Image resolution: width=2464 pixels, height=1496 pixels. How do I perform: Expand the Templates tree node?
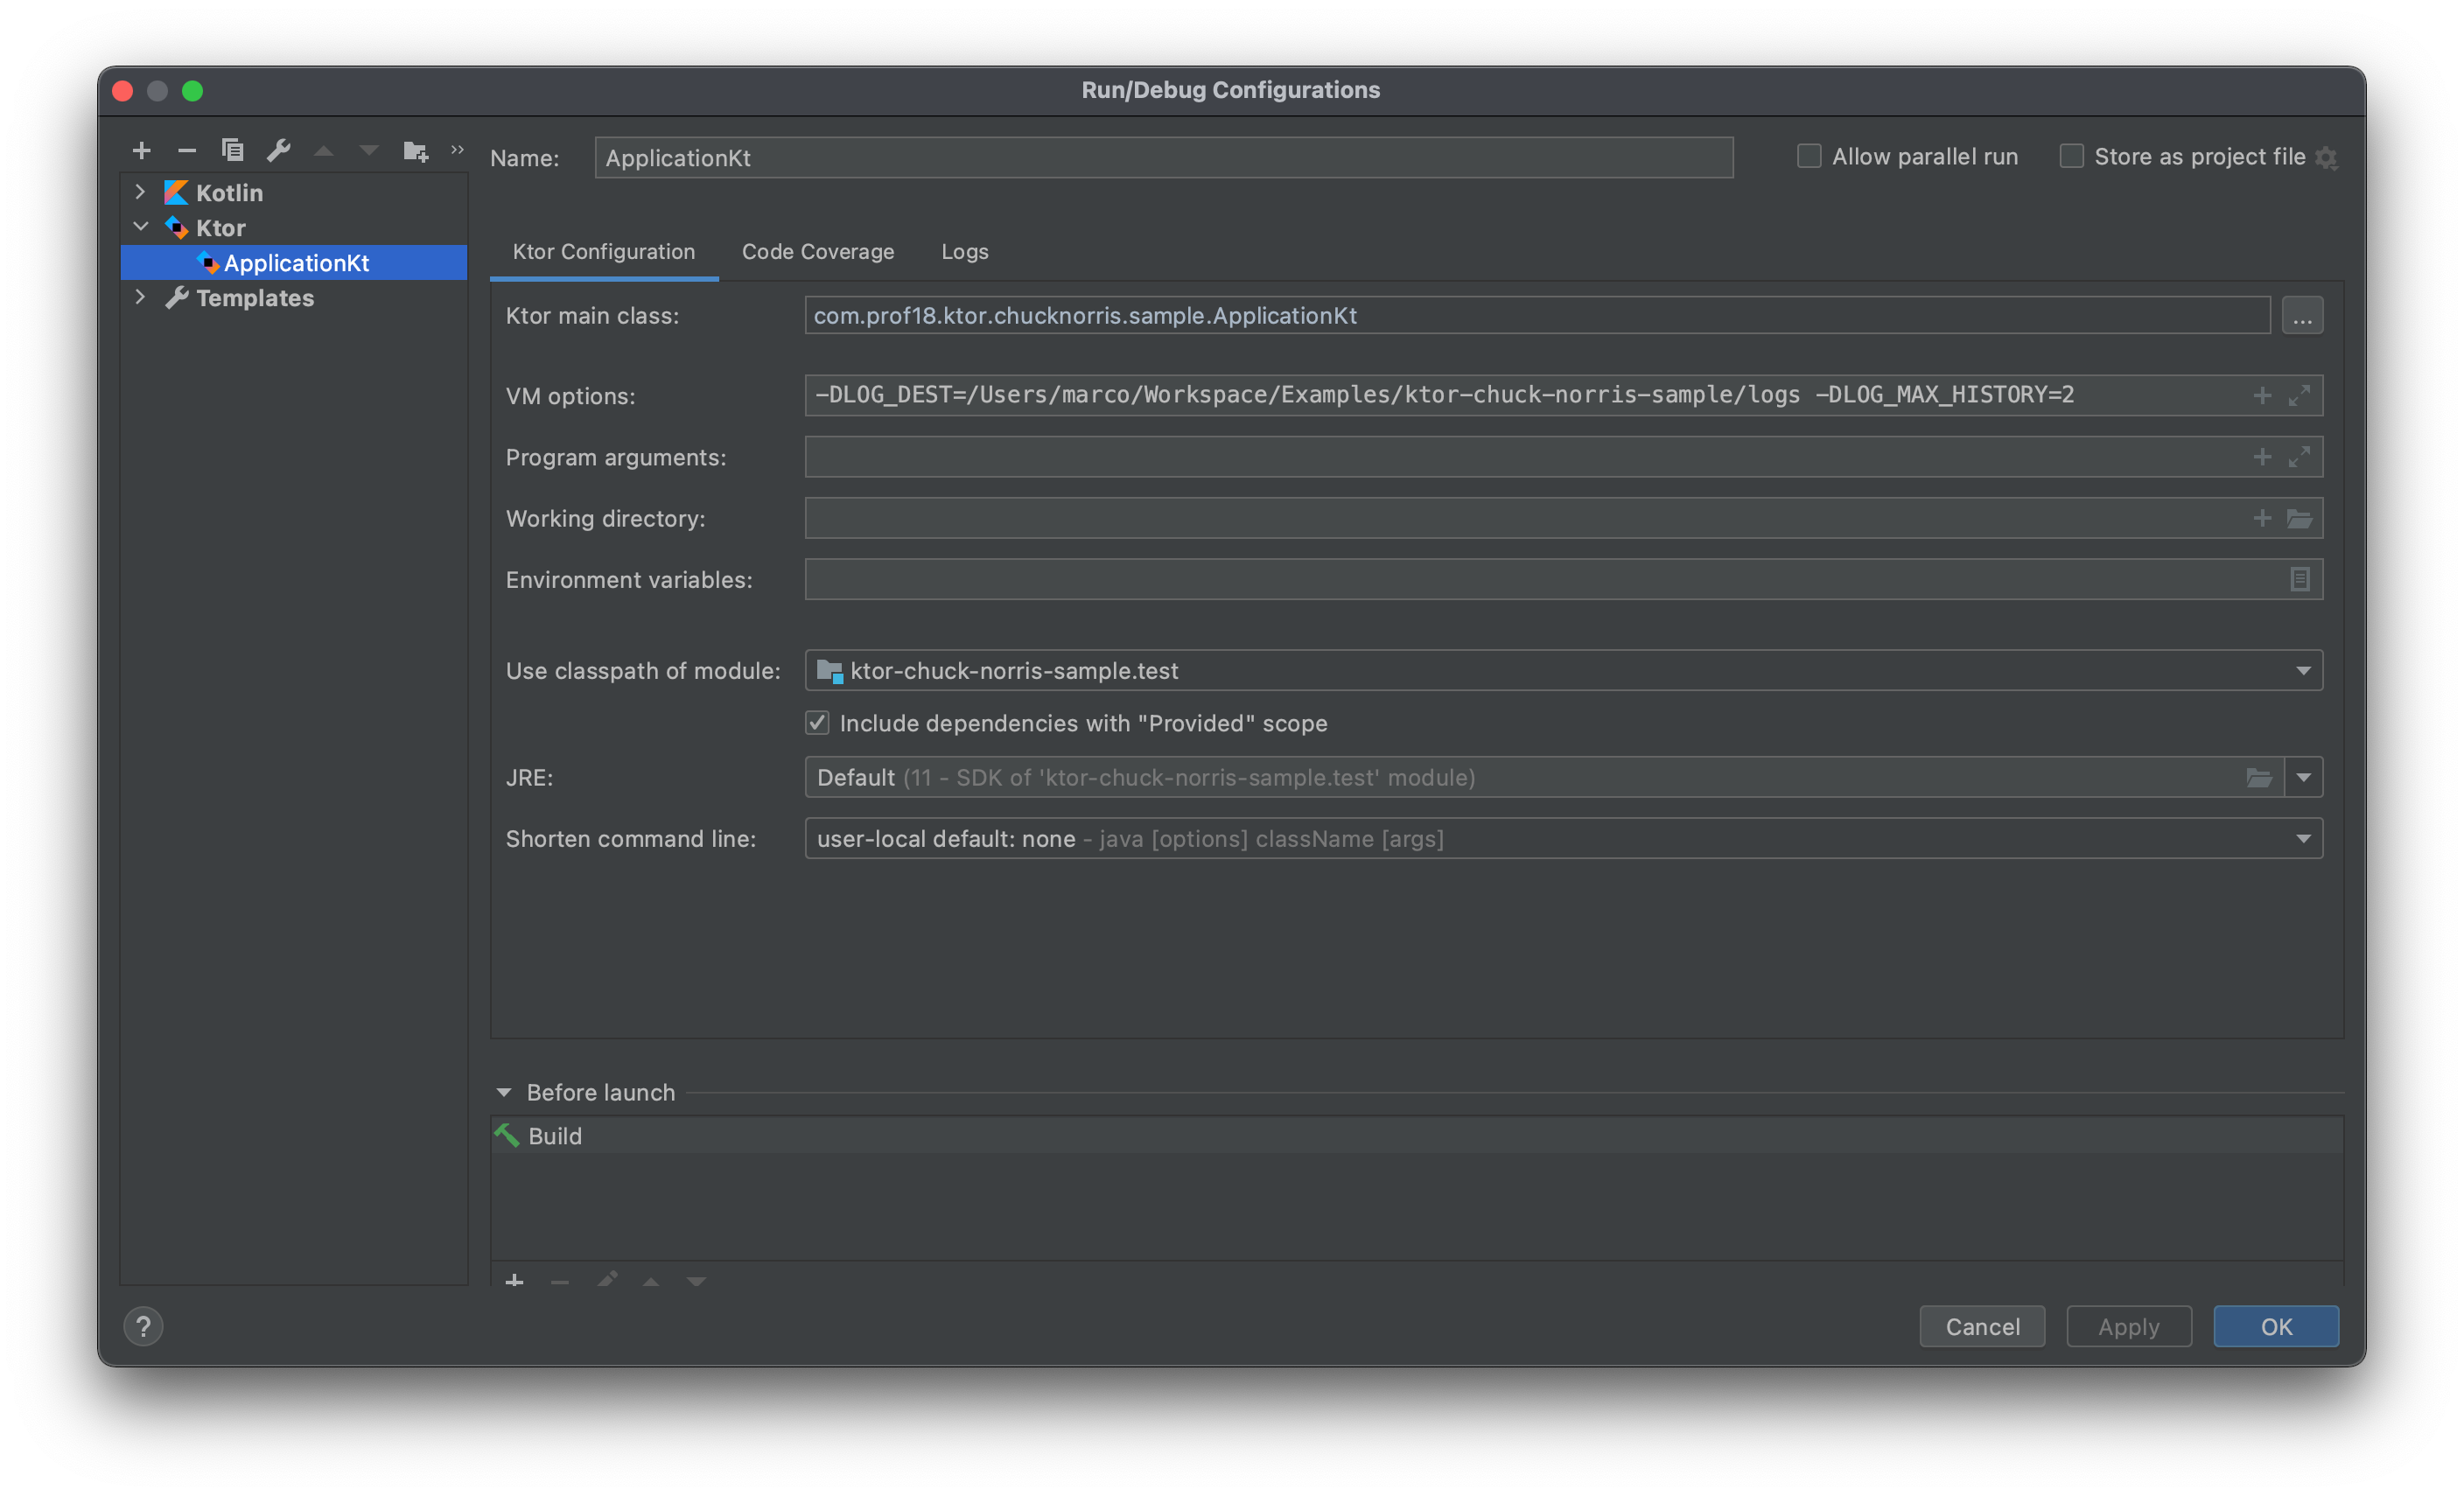coord(140,297)
